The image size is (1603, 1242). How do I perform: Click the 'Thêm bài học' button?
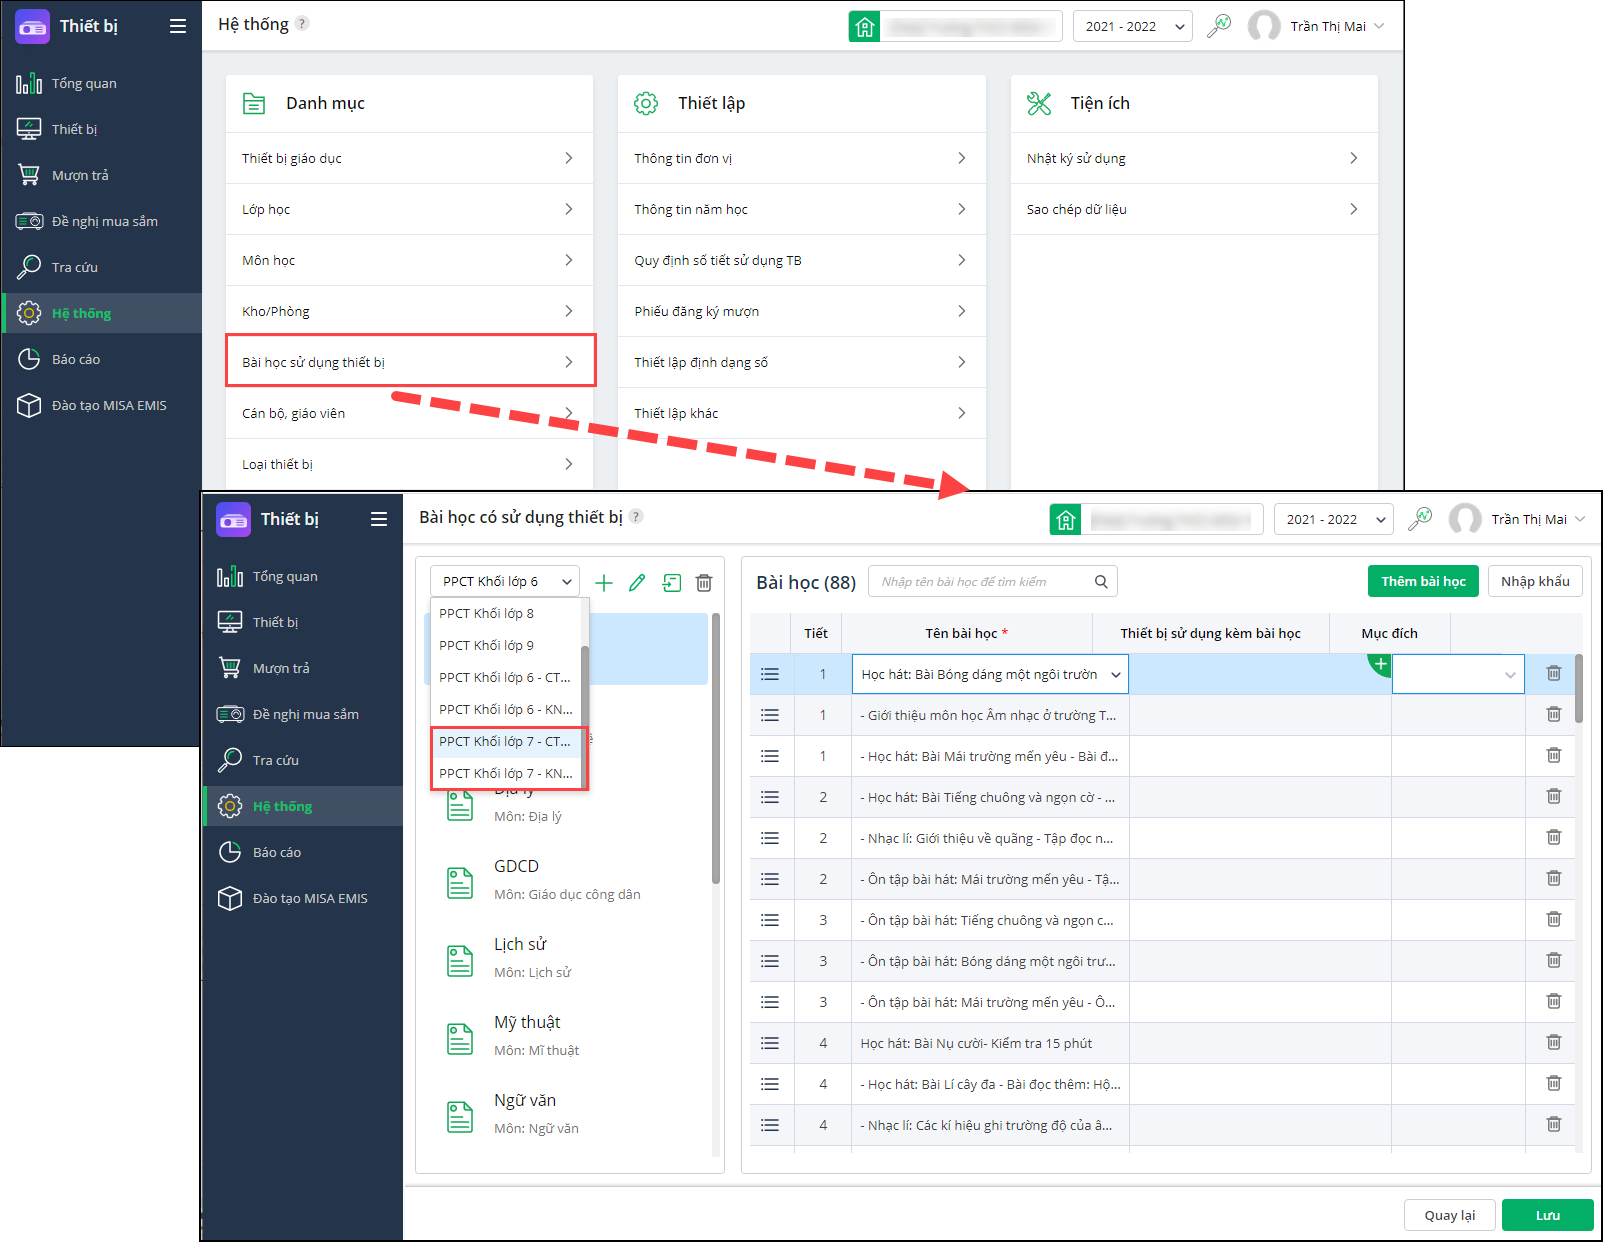[1423, 581]
